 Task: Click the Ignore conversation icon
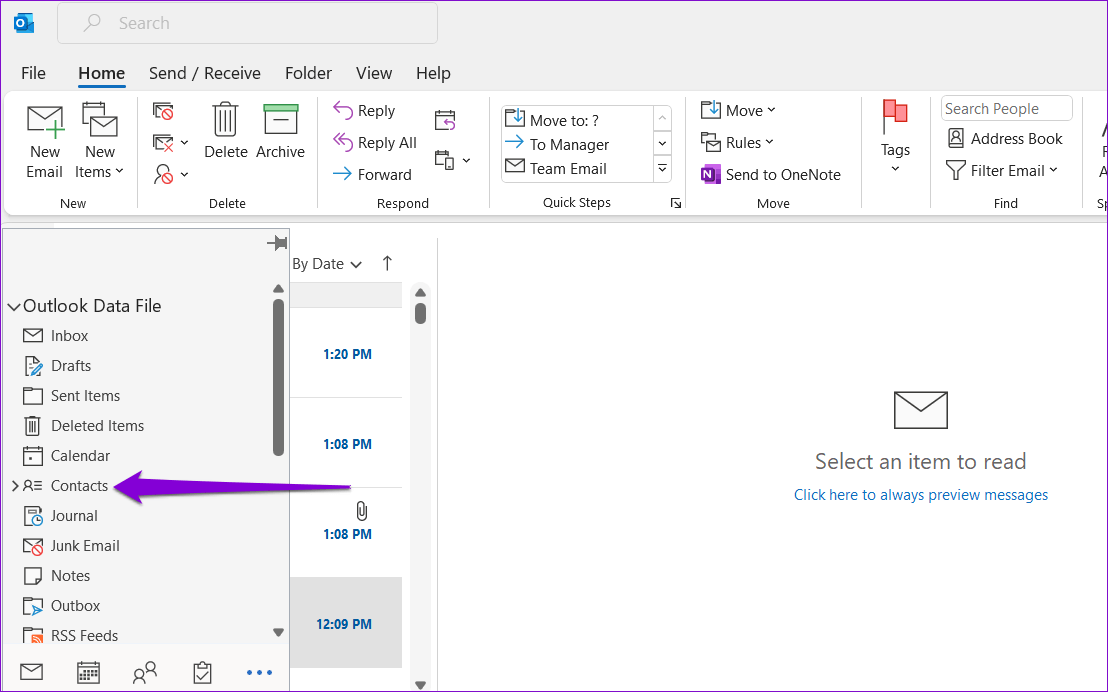[x=163, y=111]
